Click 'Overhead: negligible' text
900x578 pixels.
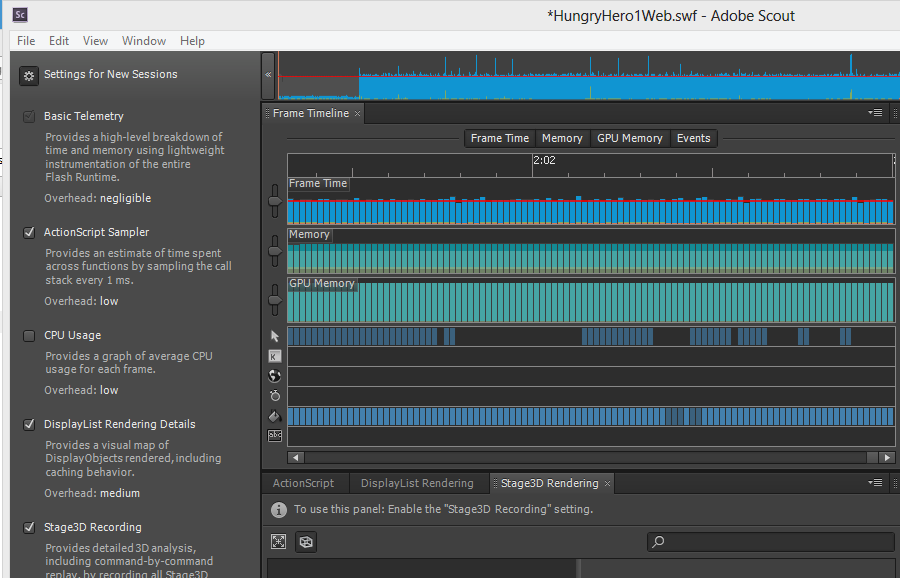tap(98, 199)
